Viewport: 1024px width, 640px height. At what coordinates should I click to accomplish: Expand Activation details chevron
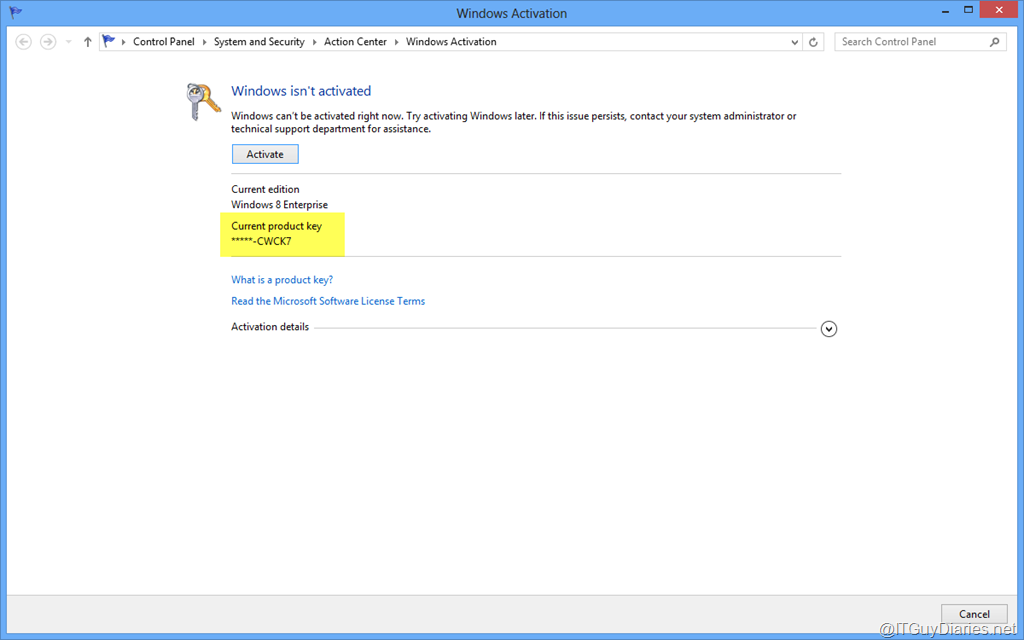click(x=829, y=328)
